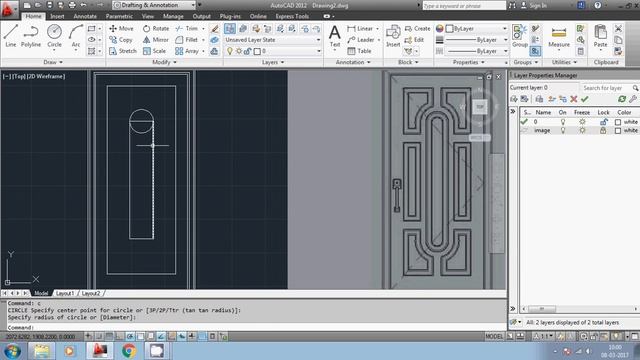Viewport: 640px width, 360px height.
Task: Toggle freeze for image layer
Action: tap(582, 131)
